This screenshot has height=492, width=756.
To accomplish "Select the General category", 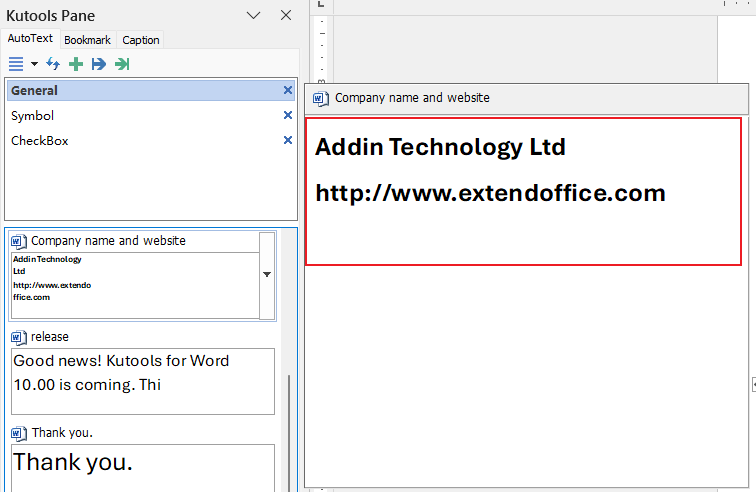I will [x=151, y=91].
